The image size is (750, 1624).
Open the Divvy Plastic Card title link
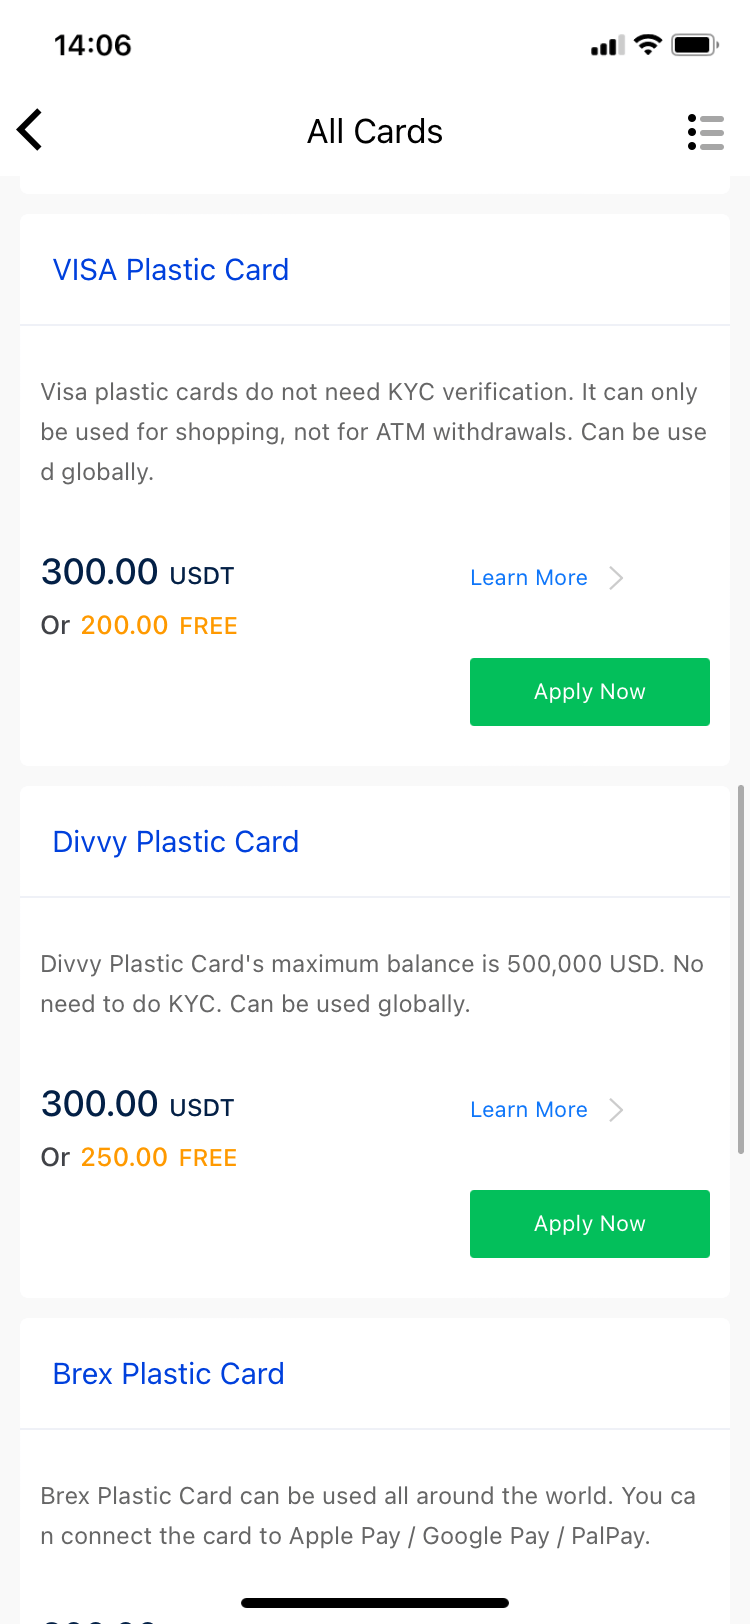pos(176,842)
